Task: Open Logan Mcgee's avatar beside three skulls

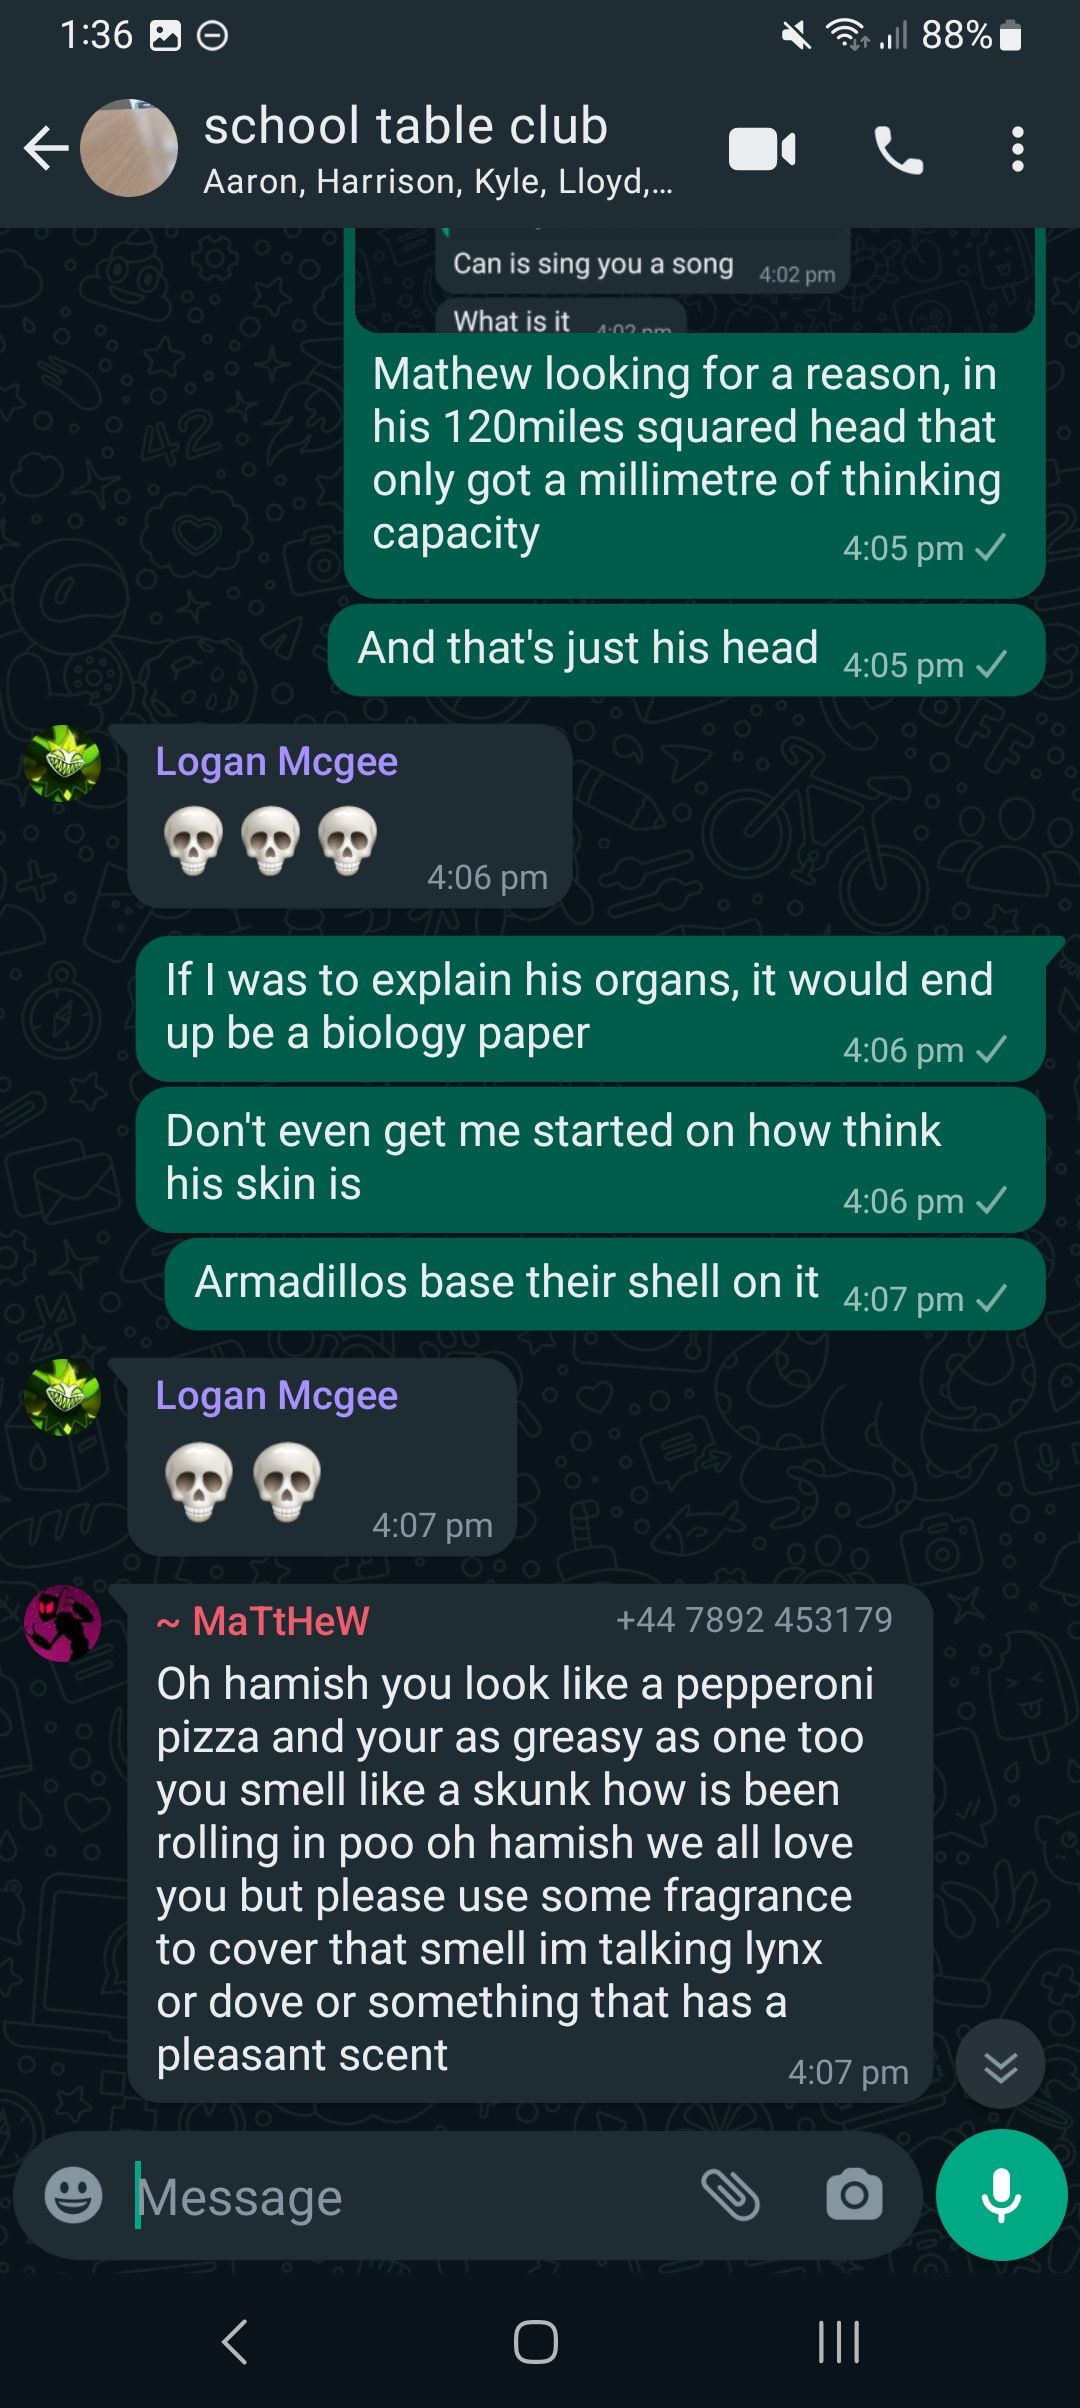Action: [62, 763]
